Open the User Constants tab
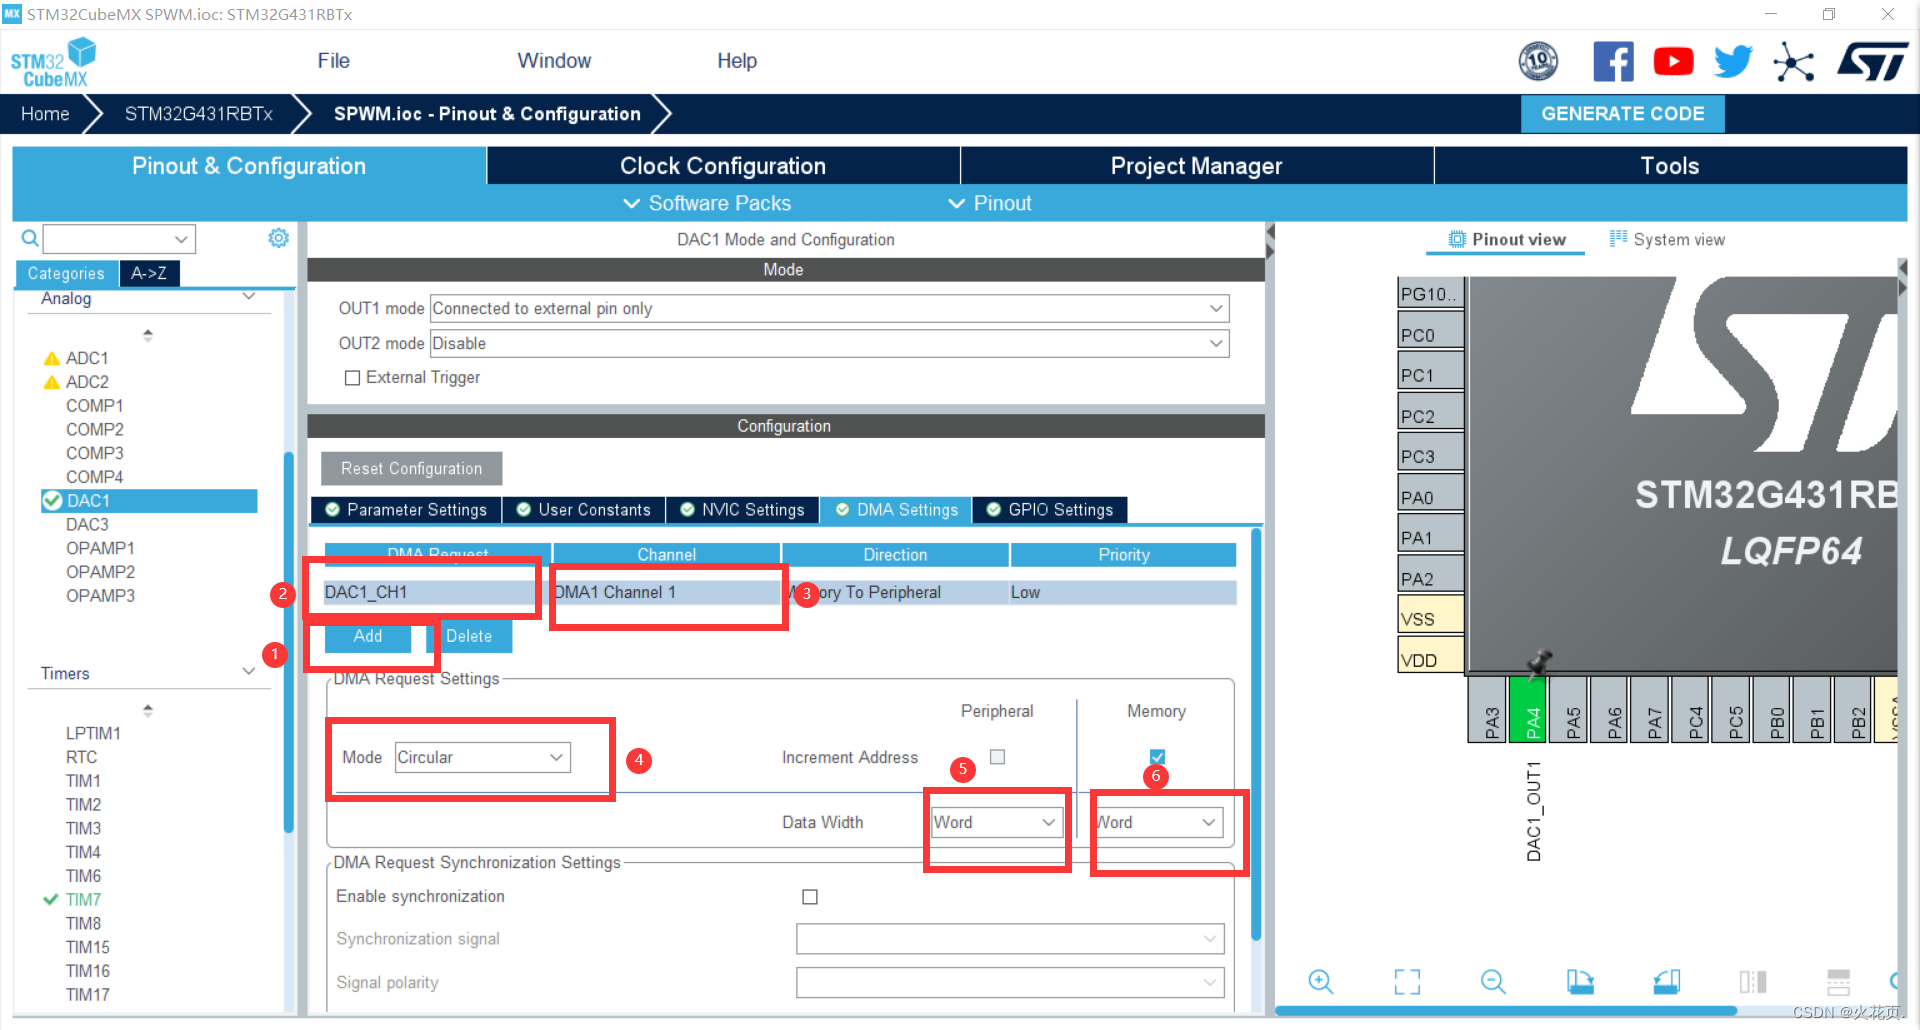1920x1030 pixels. [584, 510]
